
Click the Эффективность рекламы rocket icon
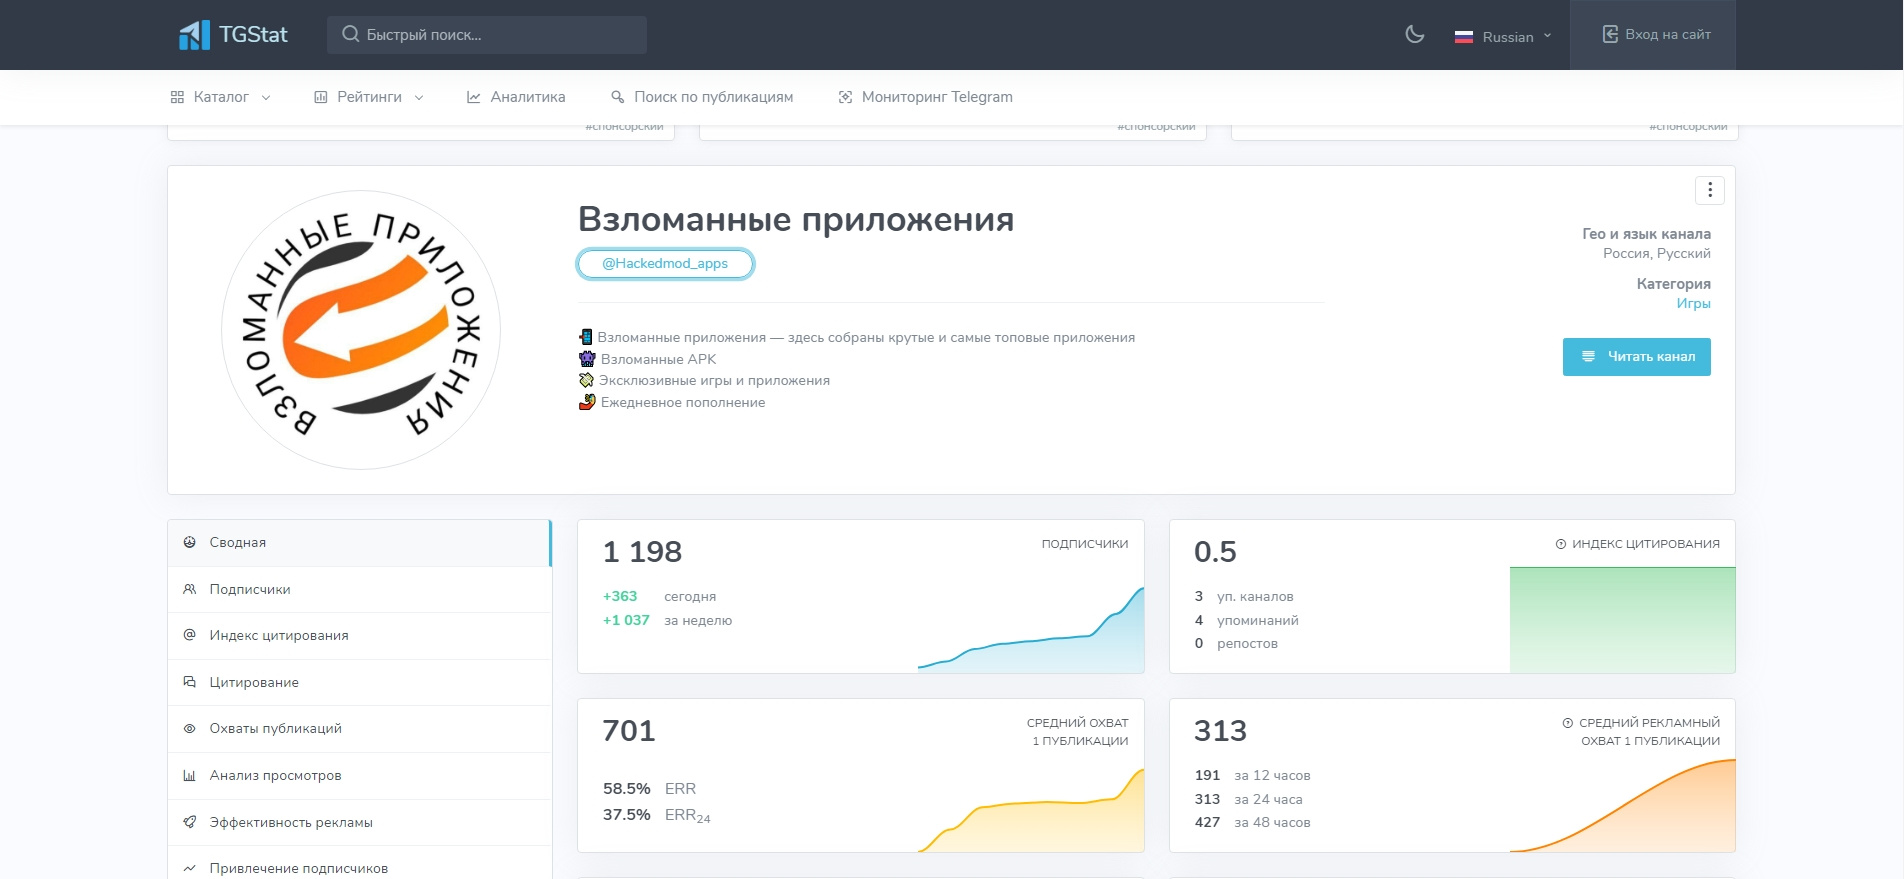click(189, 822)
